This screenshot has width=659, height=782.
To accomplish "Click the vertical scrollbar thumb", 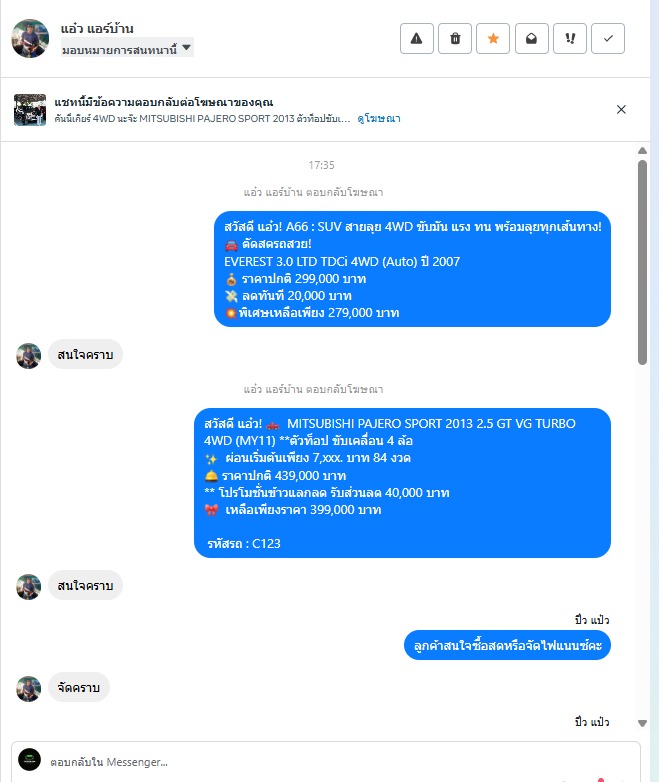I will click(643, 262).
